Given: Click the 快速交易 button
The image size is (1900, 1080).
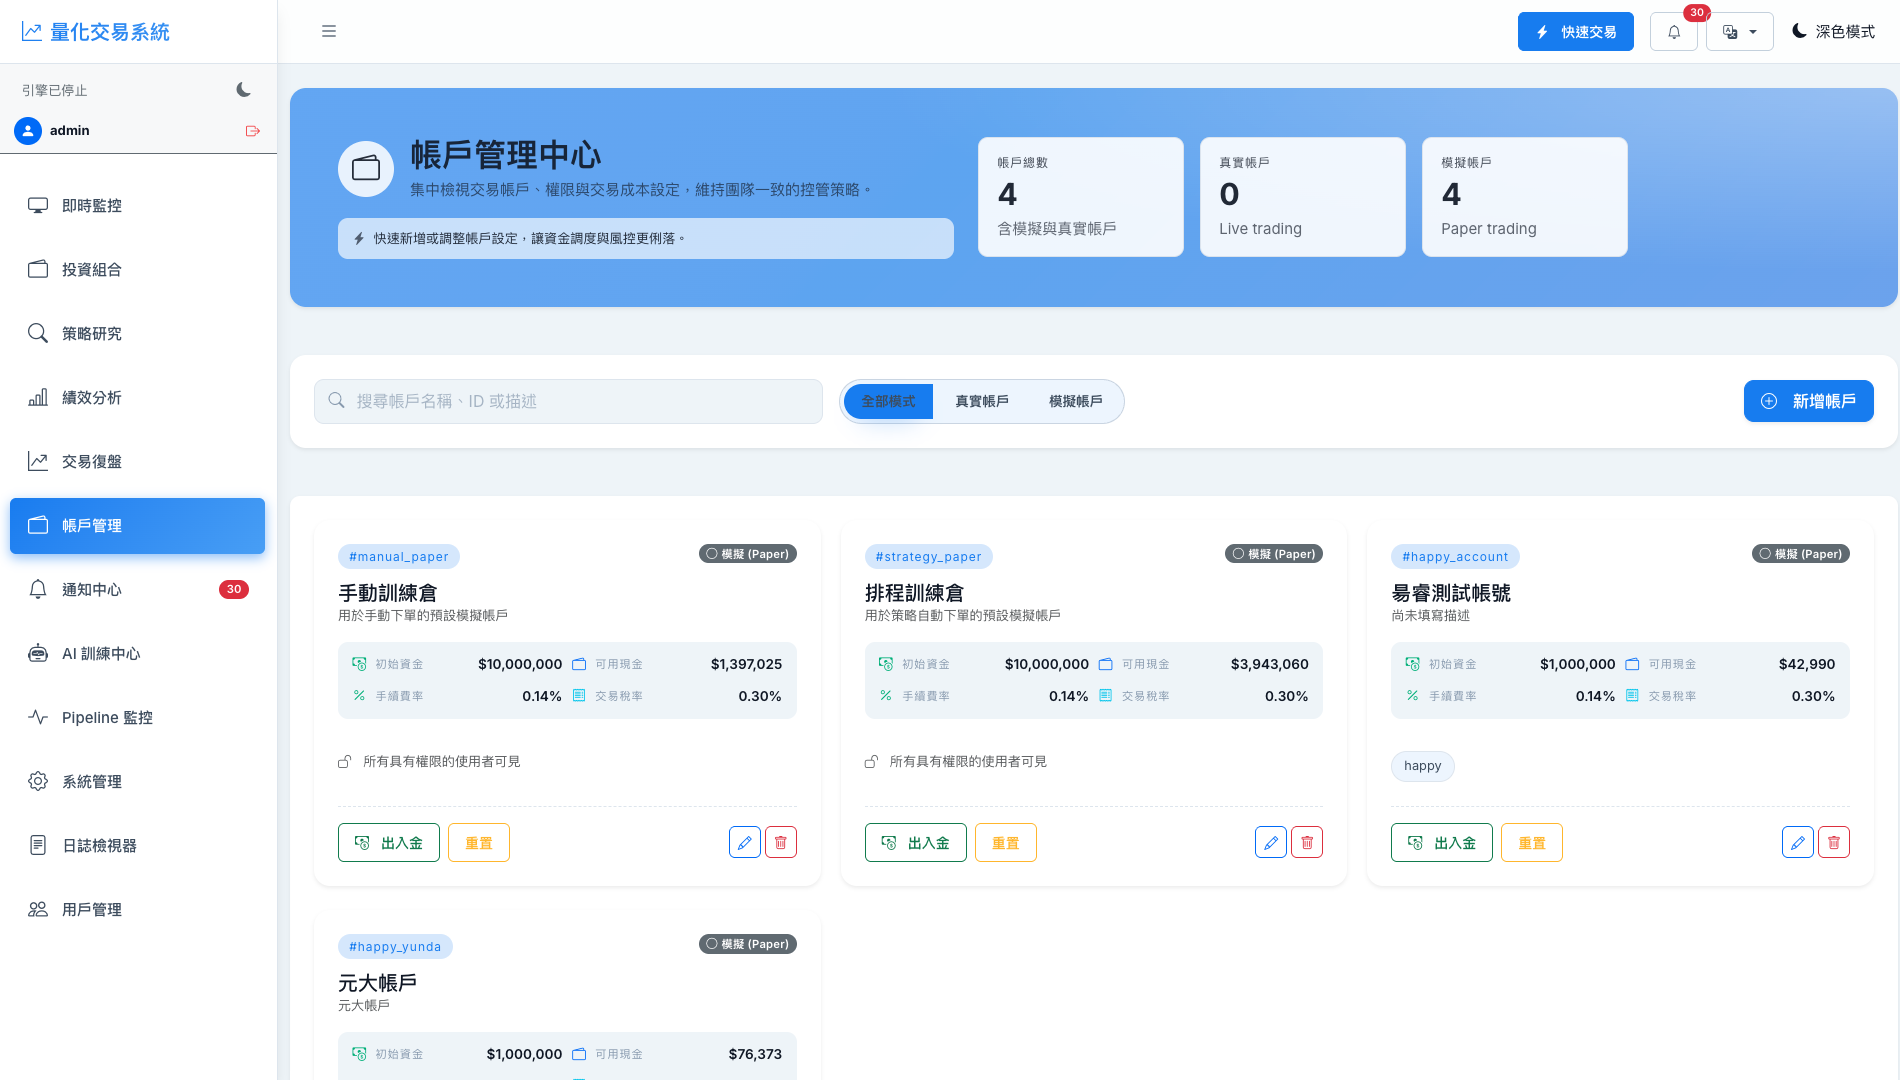Looking at the screenshot, I should click(1576, 32).
